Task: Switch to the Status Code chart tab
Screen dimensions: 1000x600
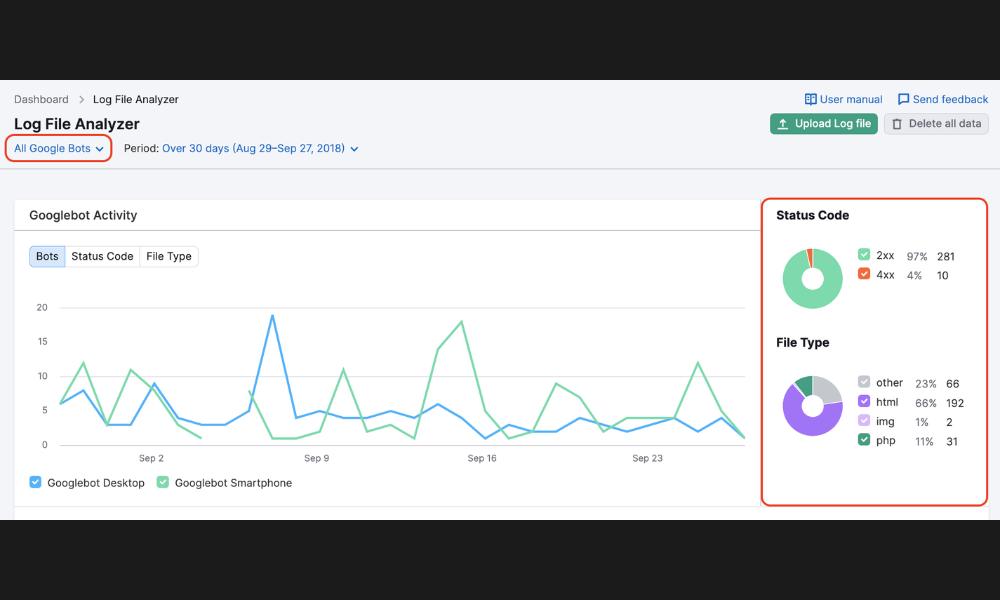Action: [102, 256]
